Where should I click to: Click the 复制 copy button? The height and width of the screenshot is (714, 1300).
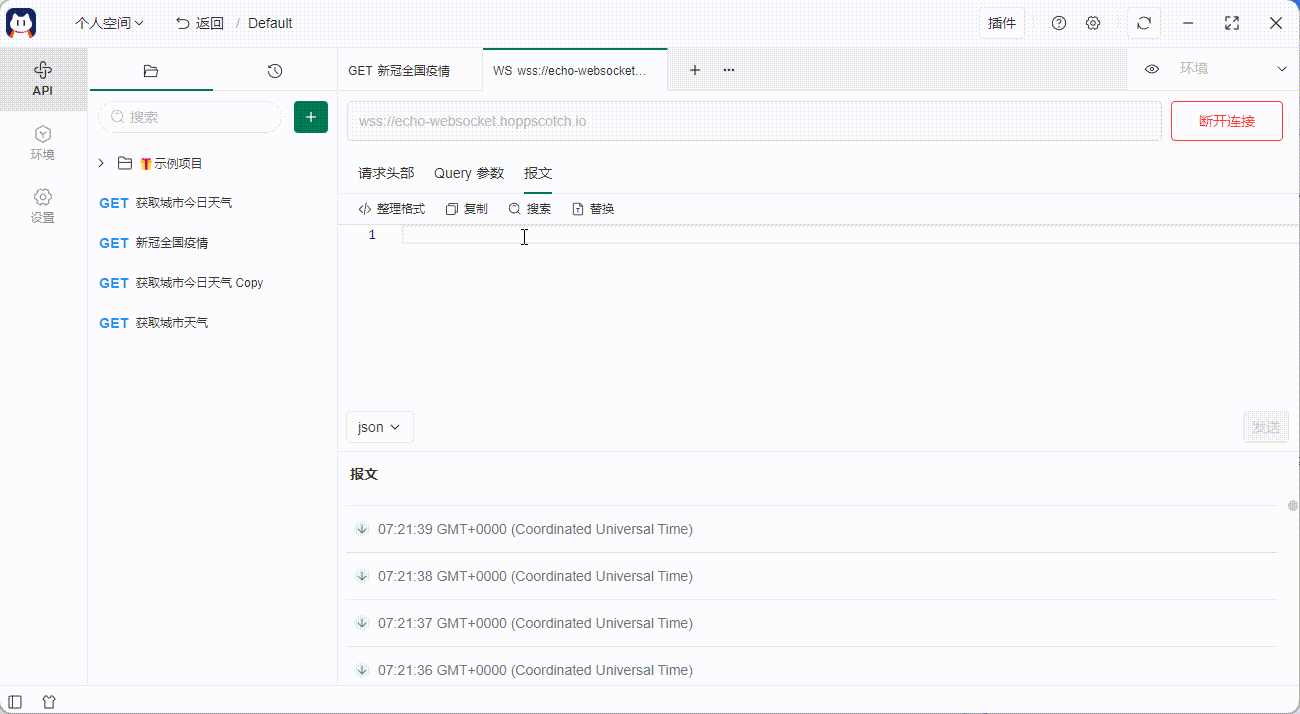pyautogui.click(x=467, y=209)
